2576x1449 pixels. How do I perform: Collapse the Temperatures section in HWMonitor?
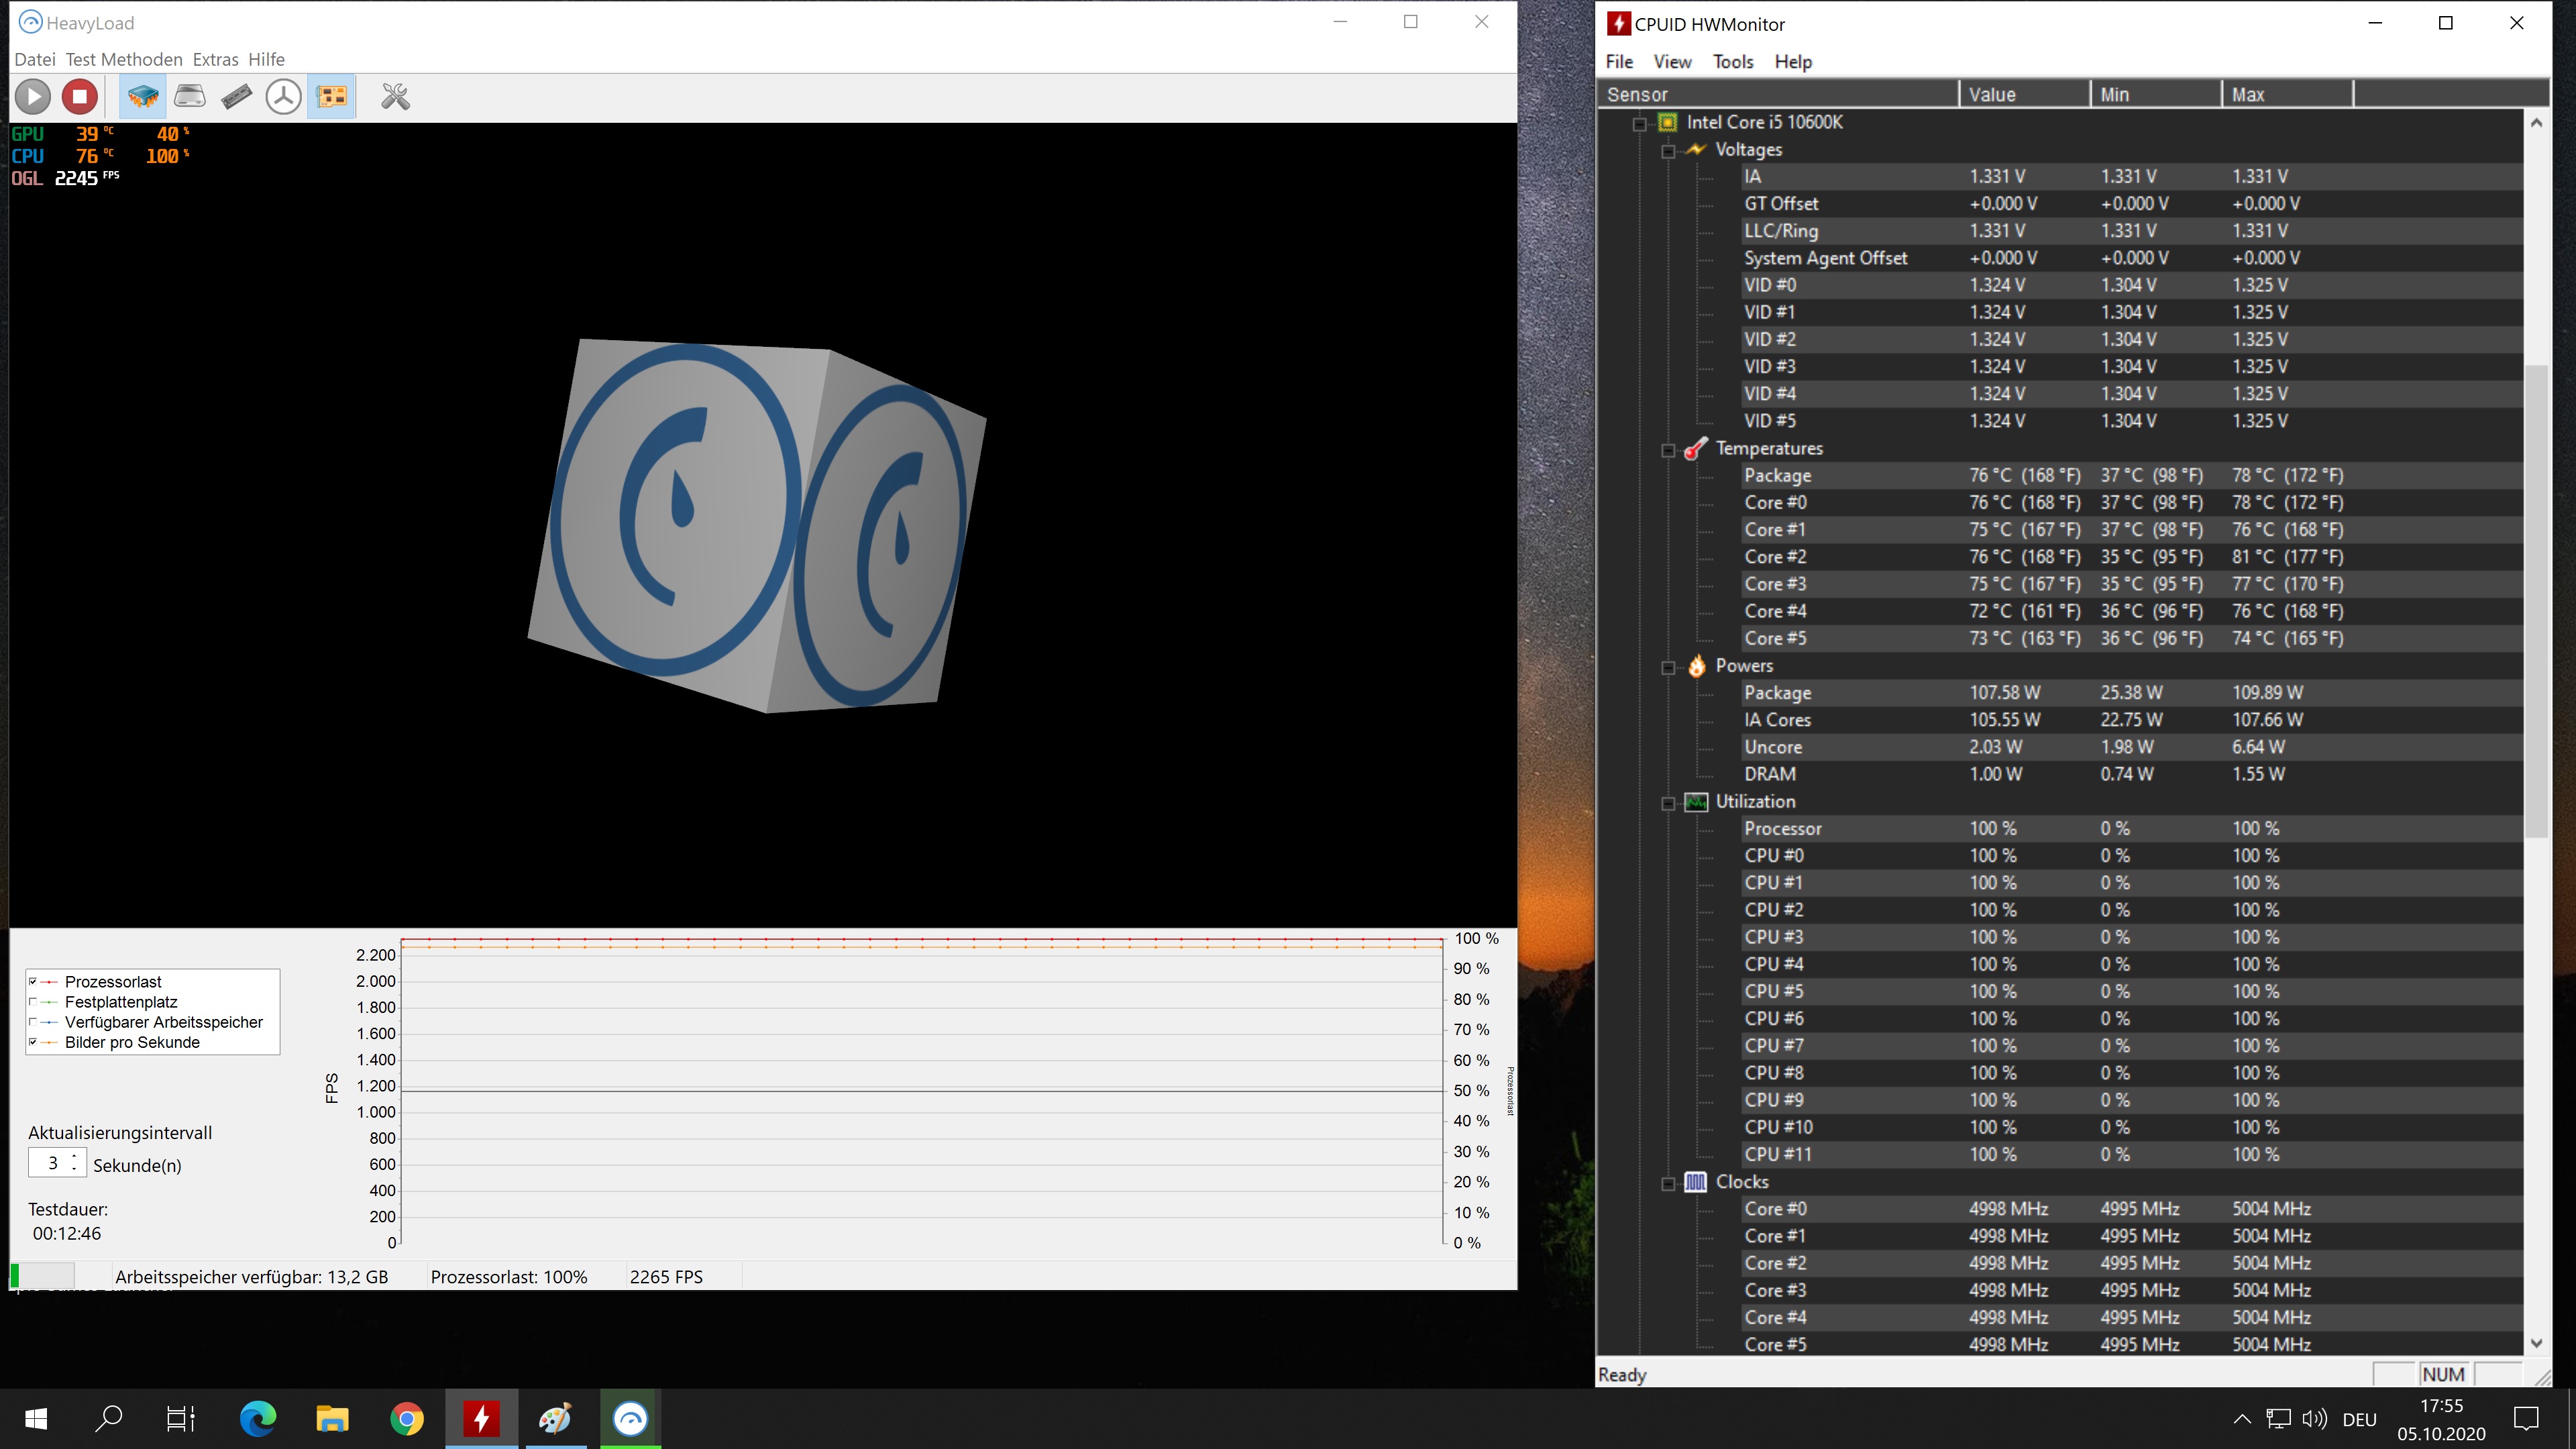click(x=1668, y=450)
